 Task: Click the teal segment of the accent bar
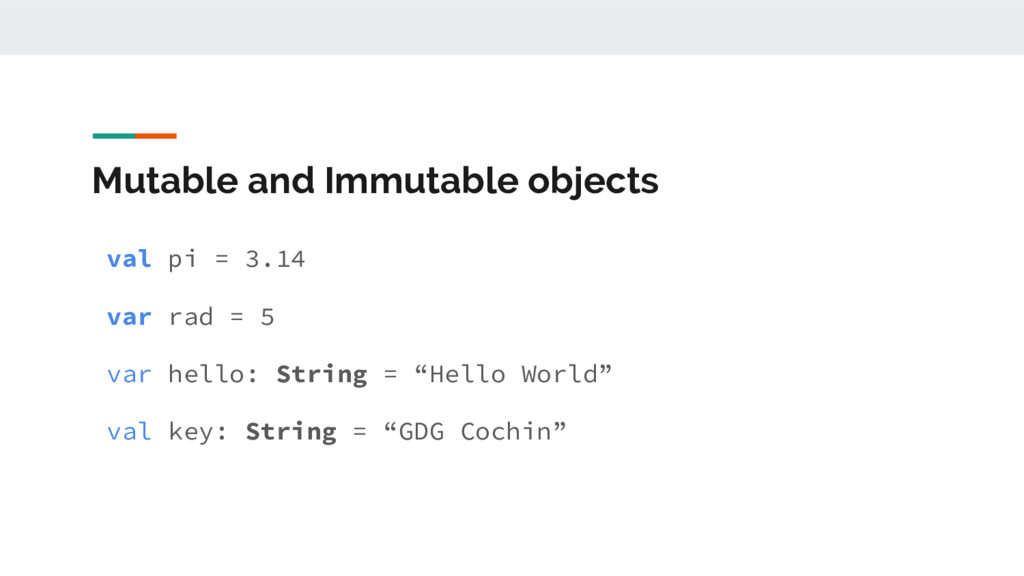pos(113,136)
